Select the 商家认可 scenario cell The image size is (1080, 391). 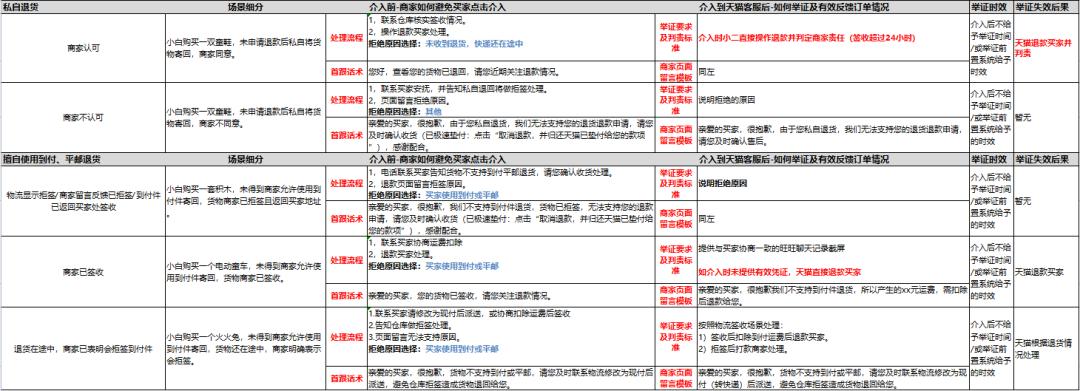[83, 48]
